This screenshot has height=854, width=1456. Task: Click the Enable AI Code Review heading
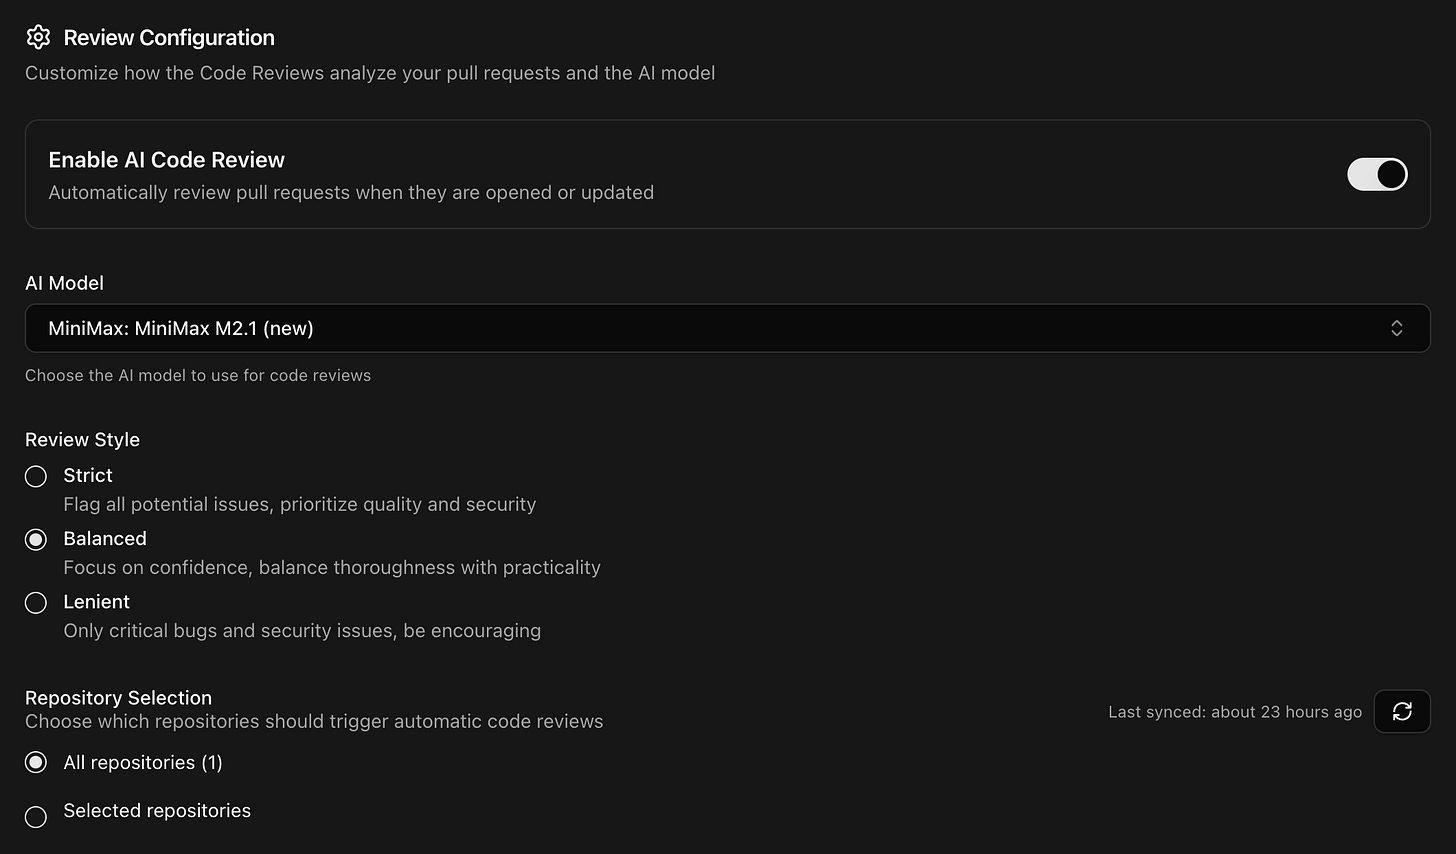click(166, 160)
